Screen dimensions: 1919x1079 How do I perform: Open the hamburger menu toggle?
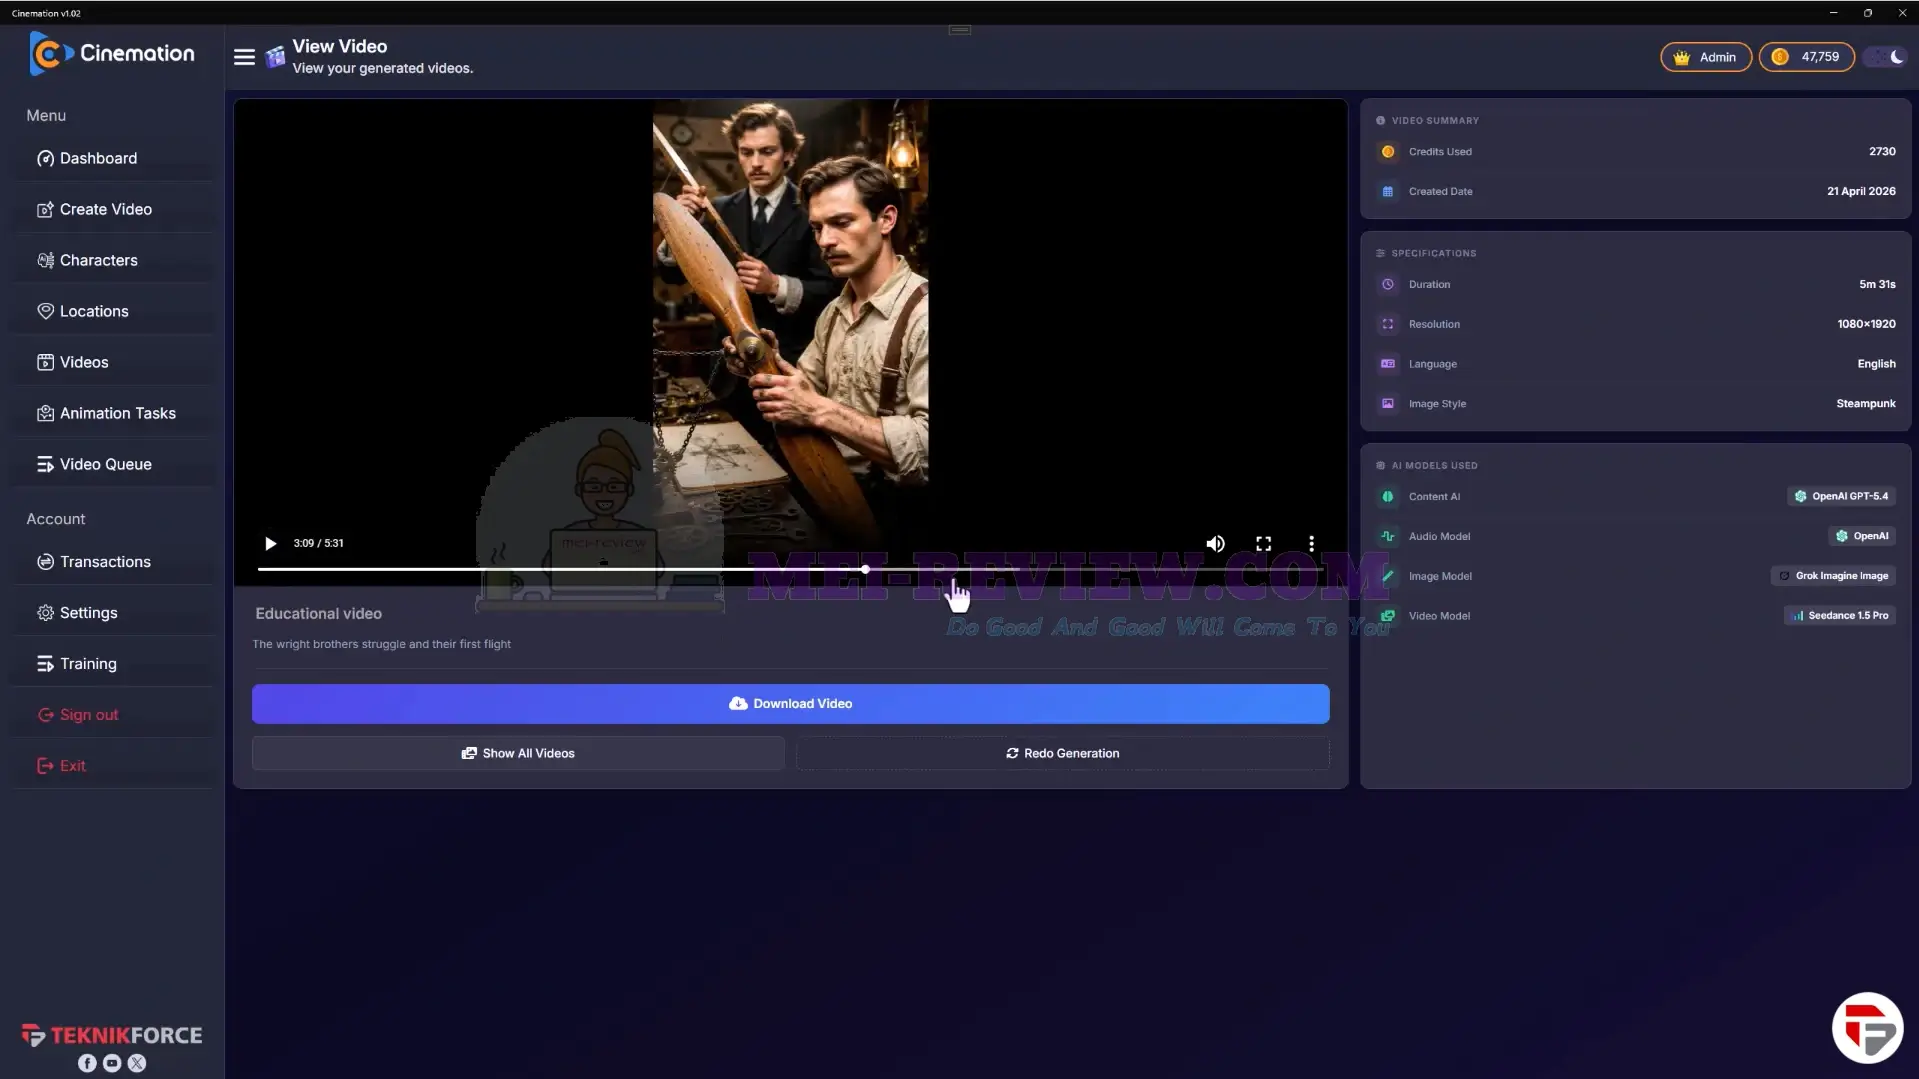tap(244, 57)
